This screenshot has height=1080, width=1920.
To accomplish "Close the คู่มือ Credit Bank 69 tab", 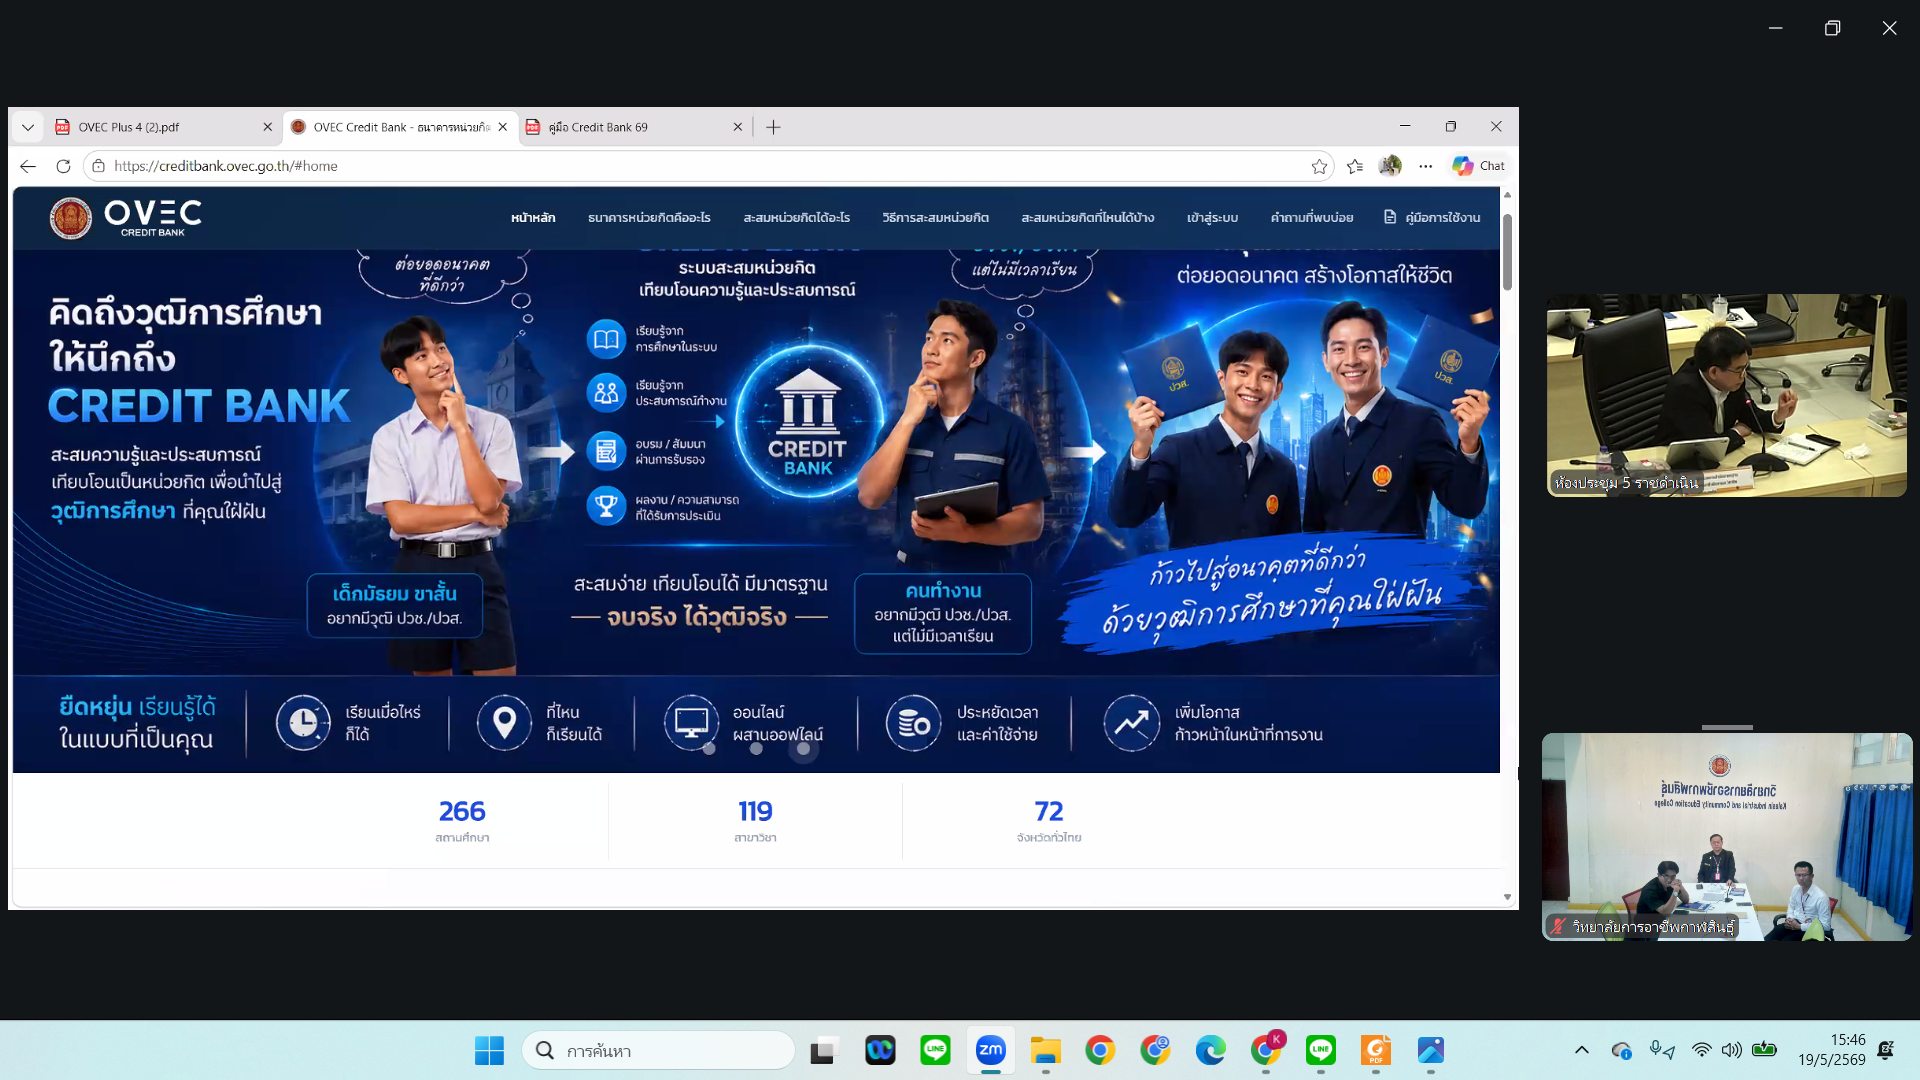I will [x=737, y=127].
